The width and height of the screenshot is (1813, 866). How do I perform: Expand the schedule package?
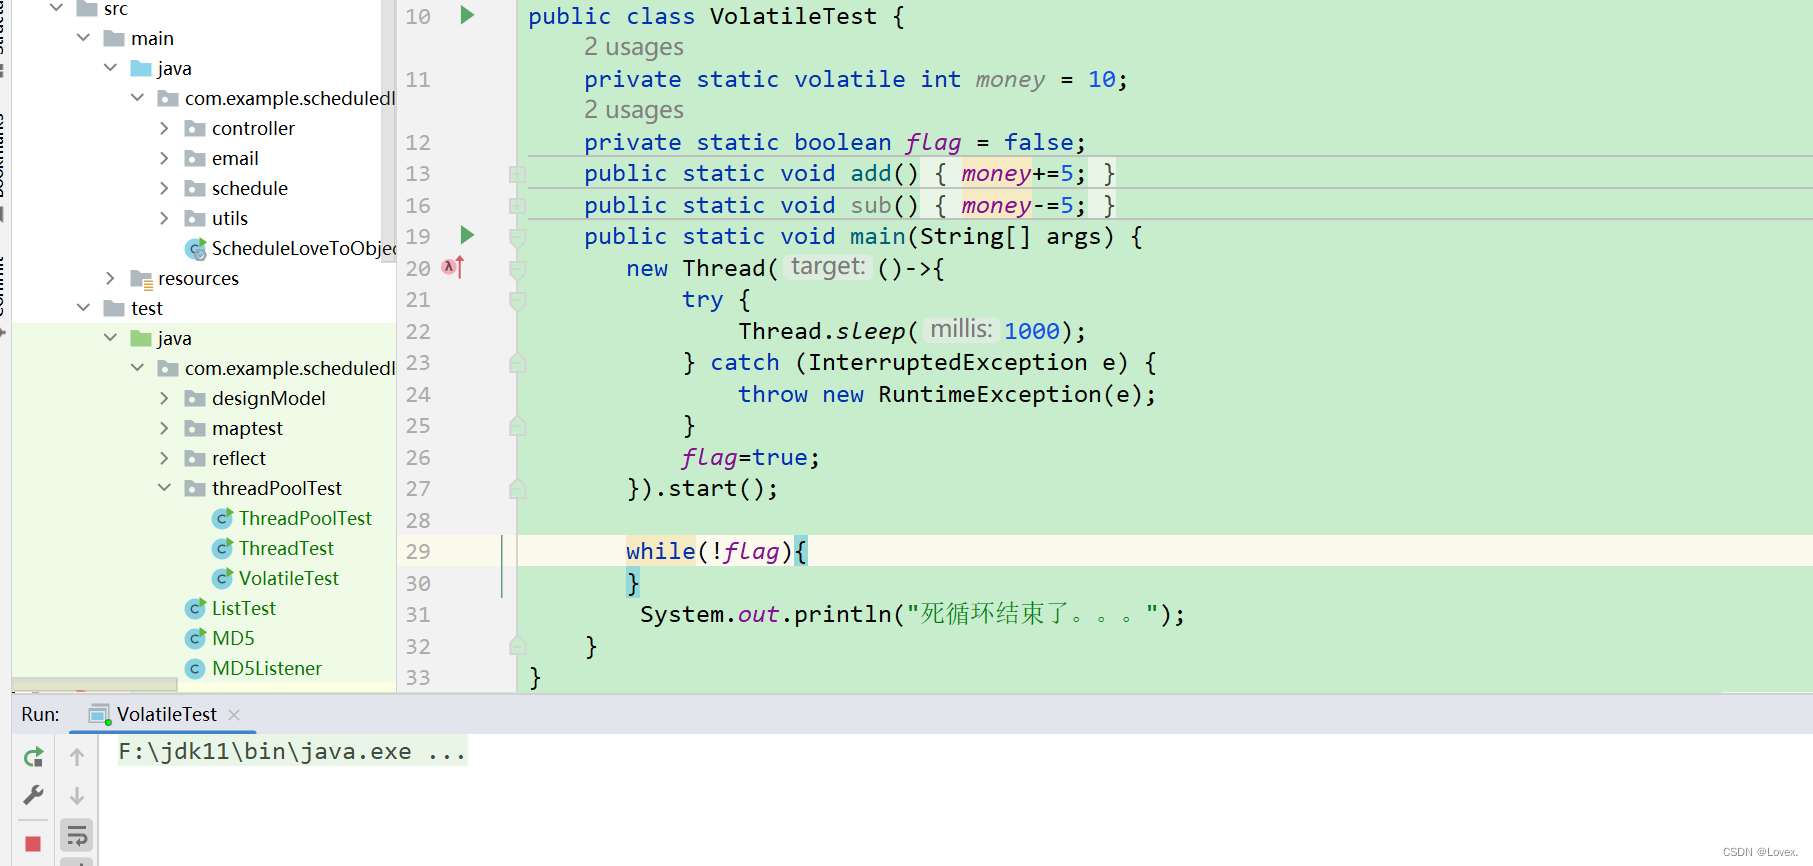(x=164, y=188)
